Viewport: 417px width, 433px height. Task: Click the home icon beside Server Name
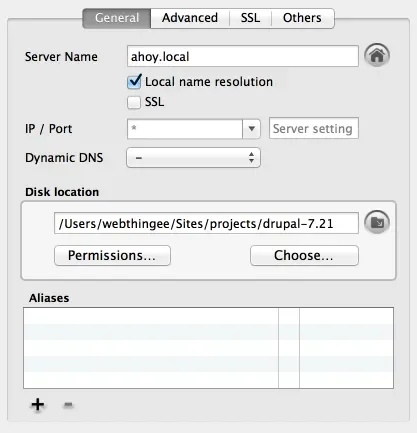[x=377, y=55]
